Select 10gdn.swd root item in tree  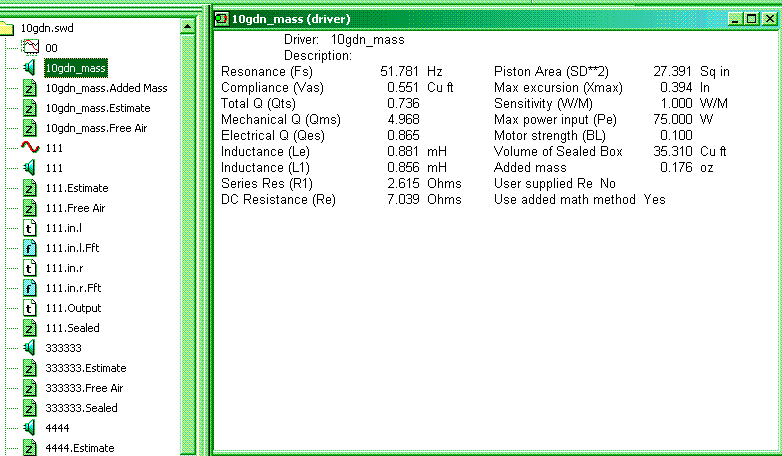click(x=47, y=28)
